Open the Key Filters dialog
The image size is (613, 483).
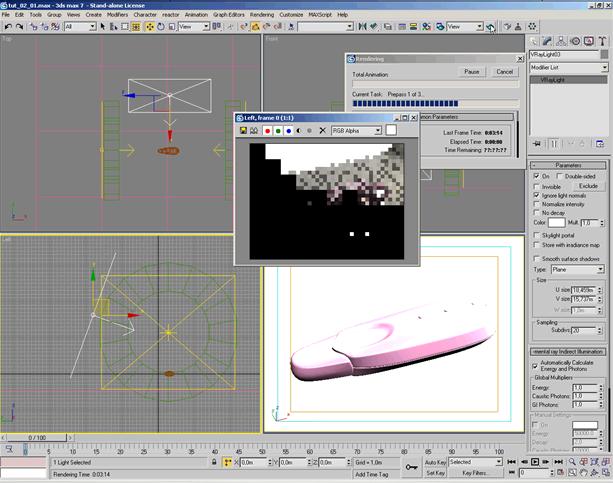(x=475, y=473)
